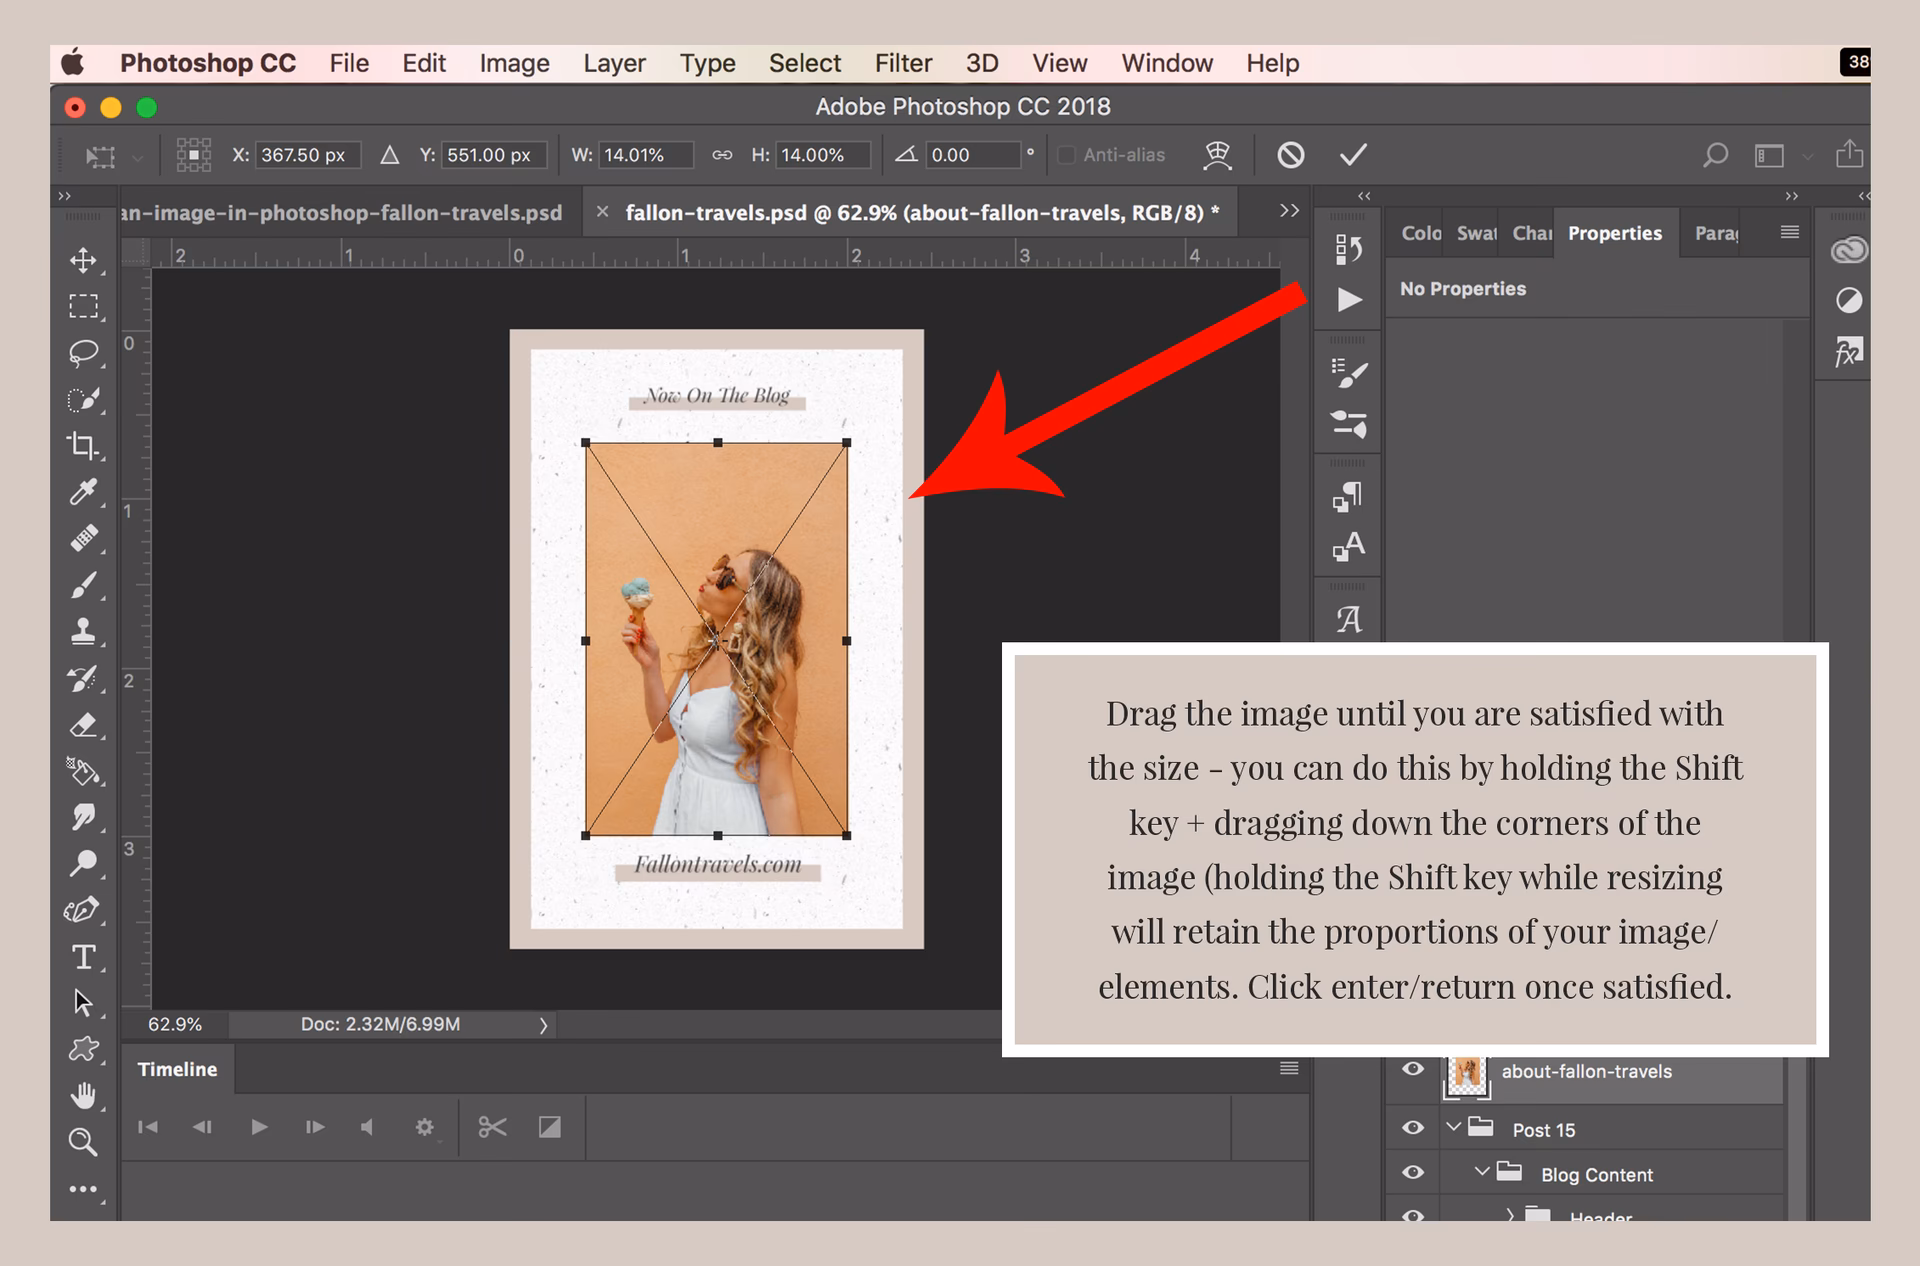This screenshot has width=1920, height=1266.
Task: Select the Lasso tool
Action: click(x=84, y=352)
